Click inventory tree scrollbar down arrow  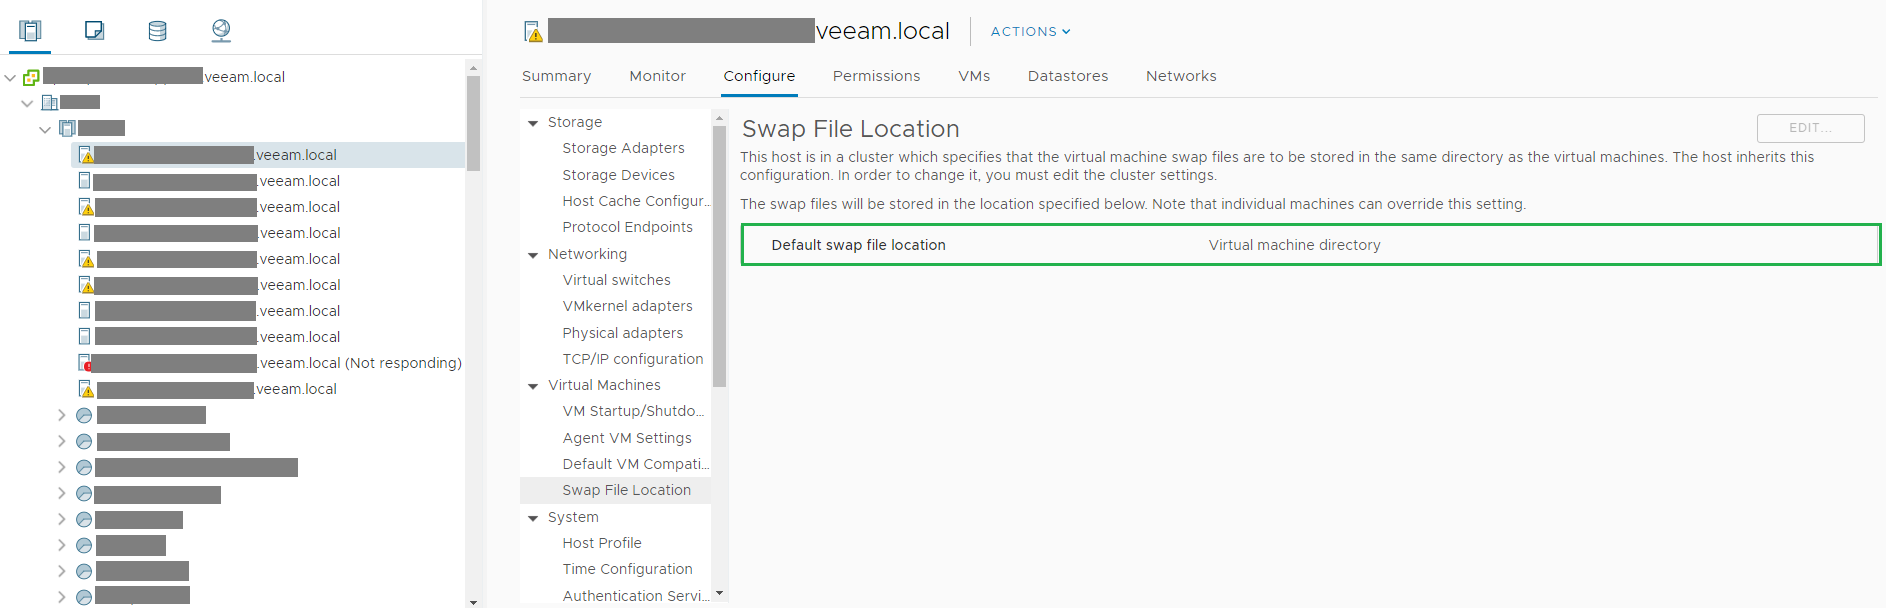pos(473,602)
